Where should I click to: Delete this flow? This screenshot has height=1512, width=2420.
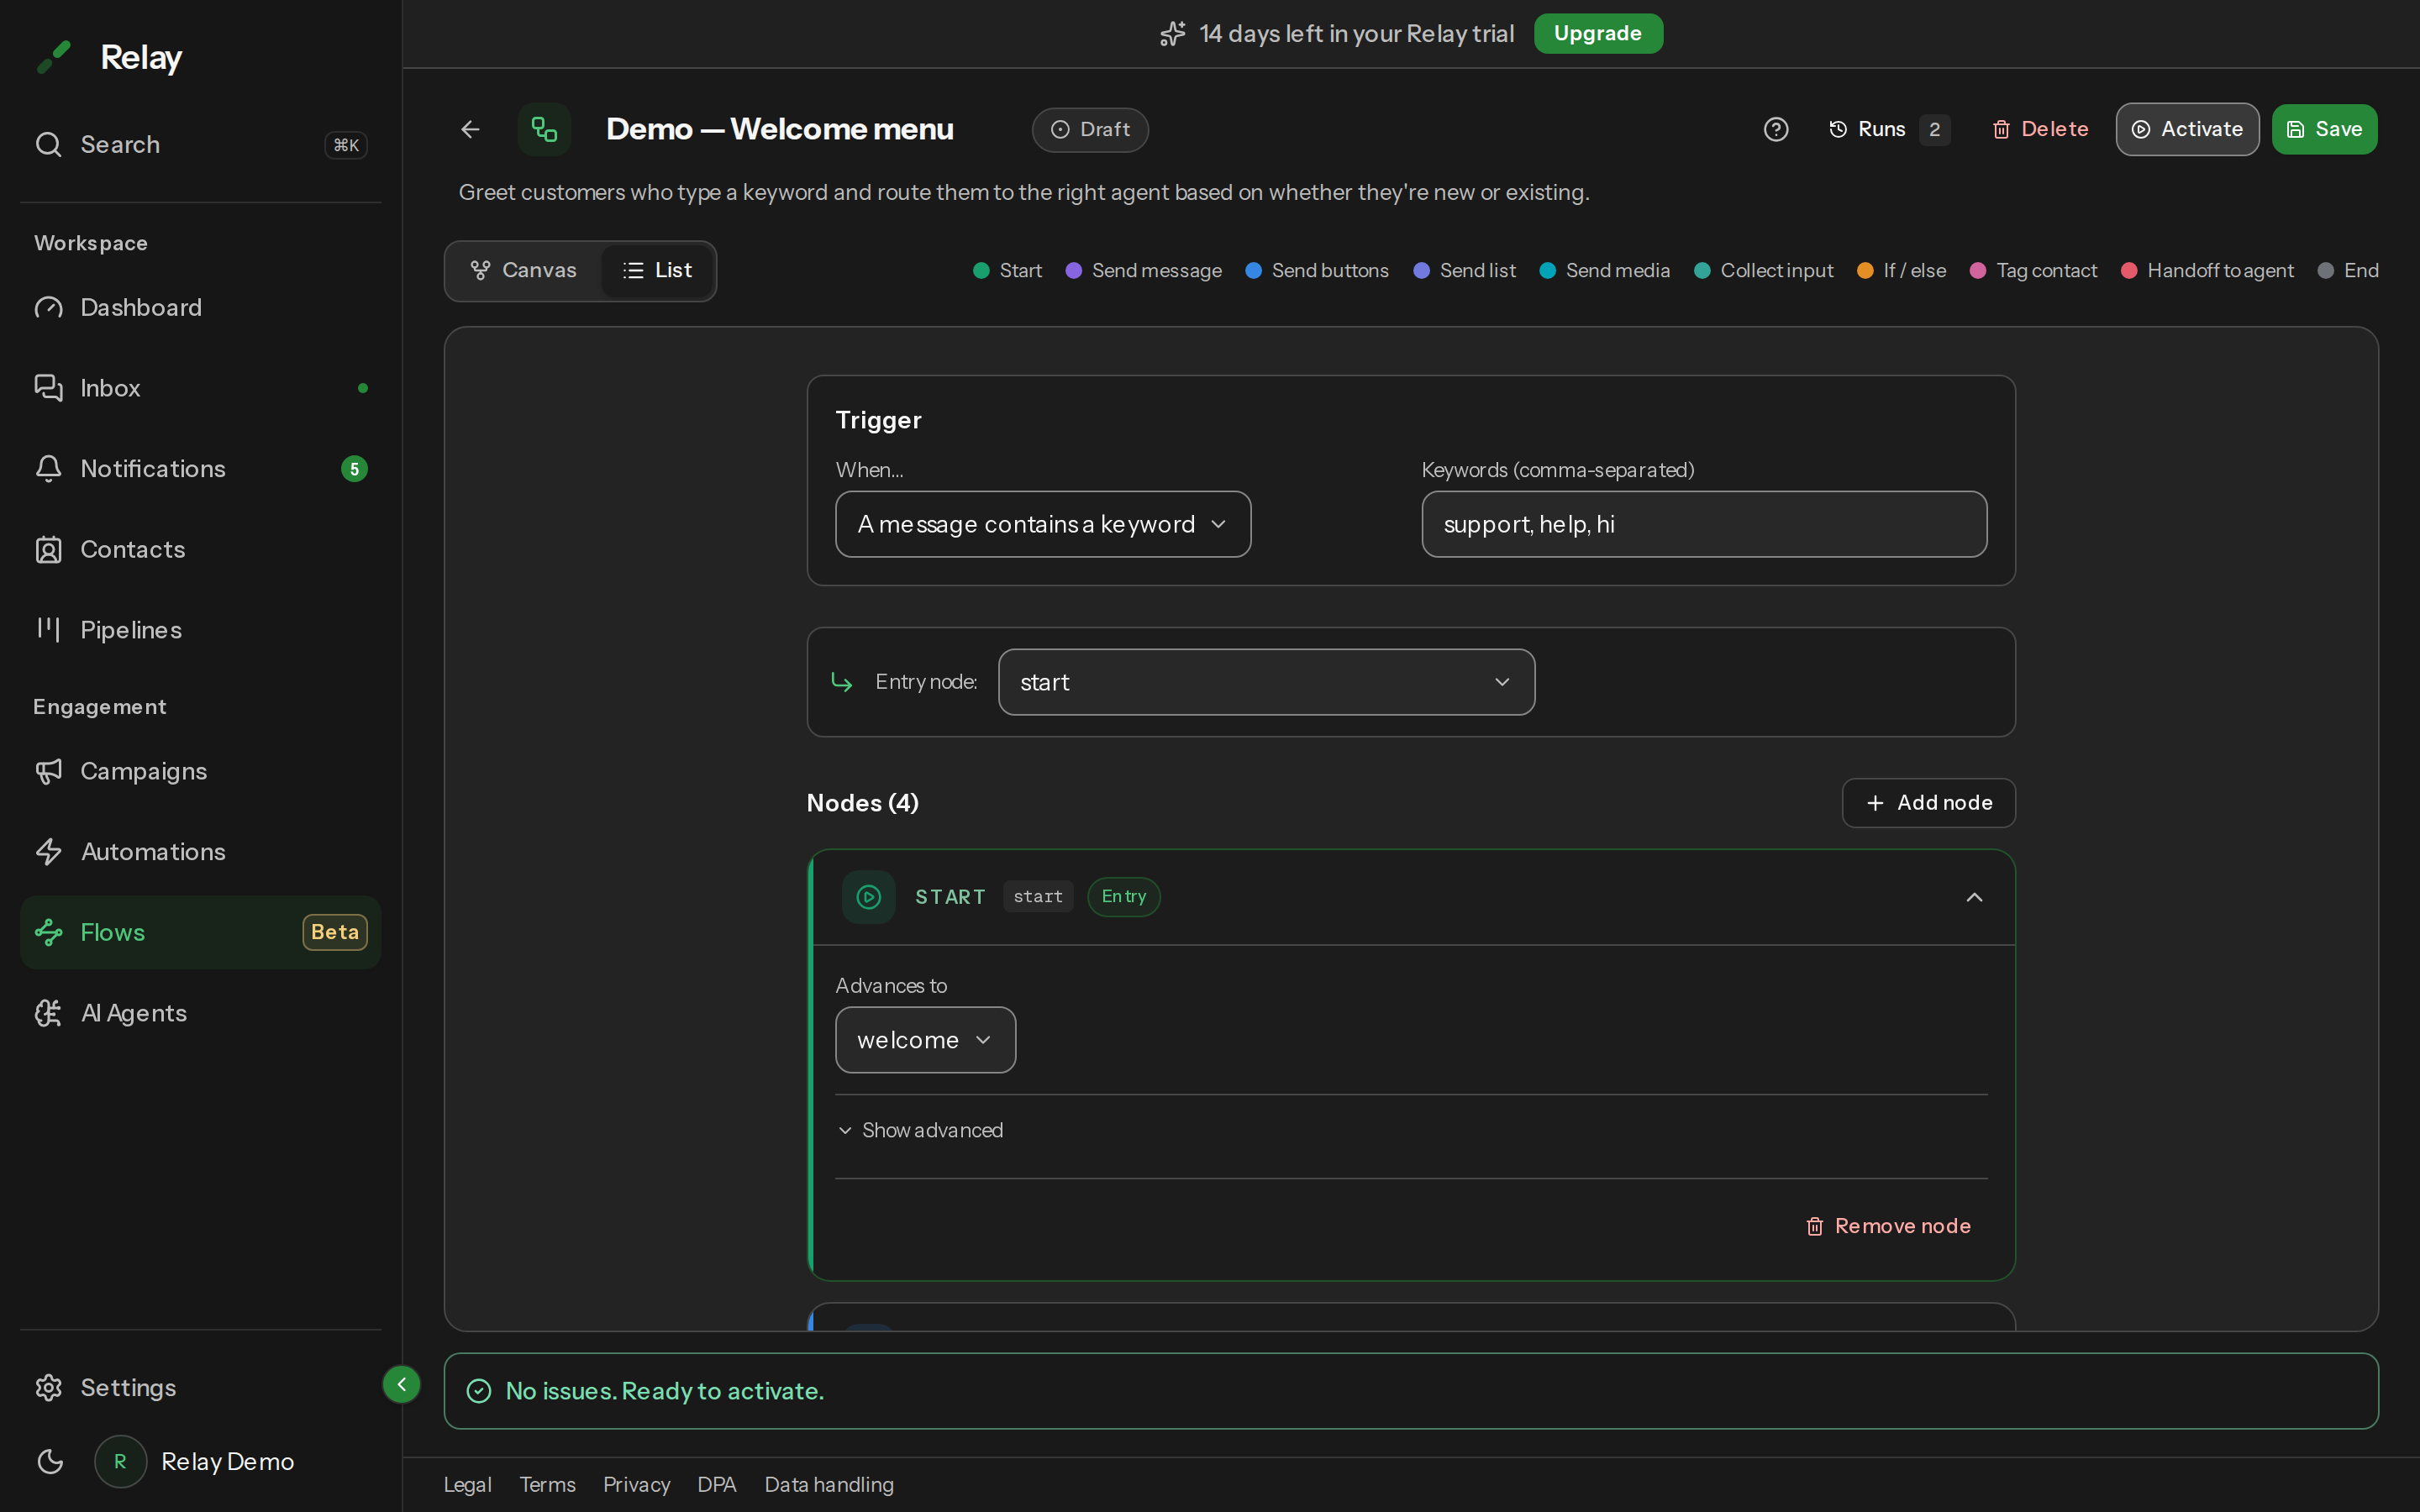pyautogui.click(x=2040, y=130)
